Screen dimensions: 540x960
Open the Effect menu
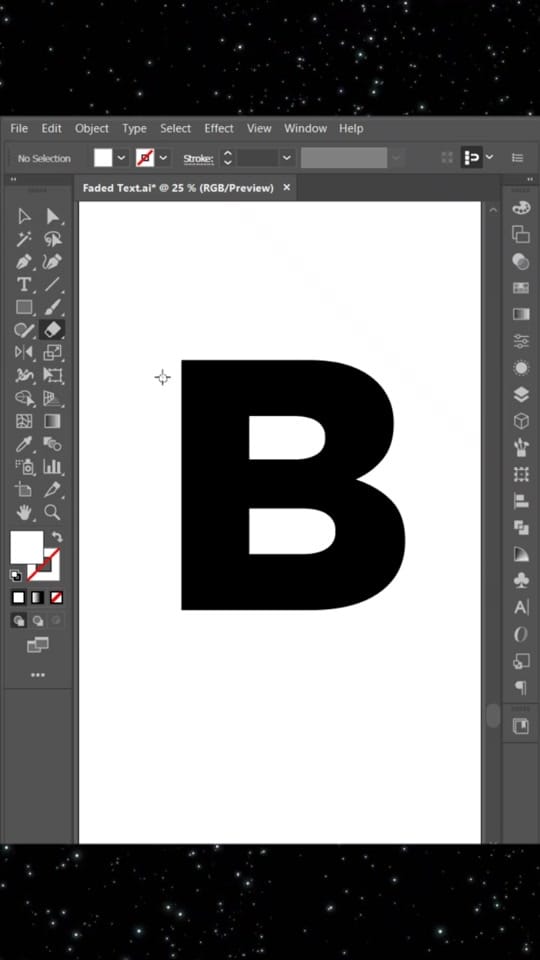coord(219,129)
